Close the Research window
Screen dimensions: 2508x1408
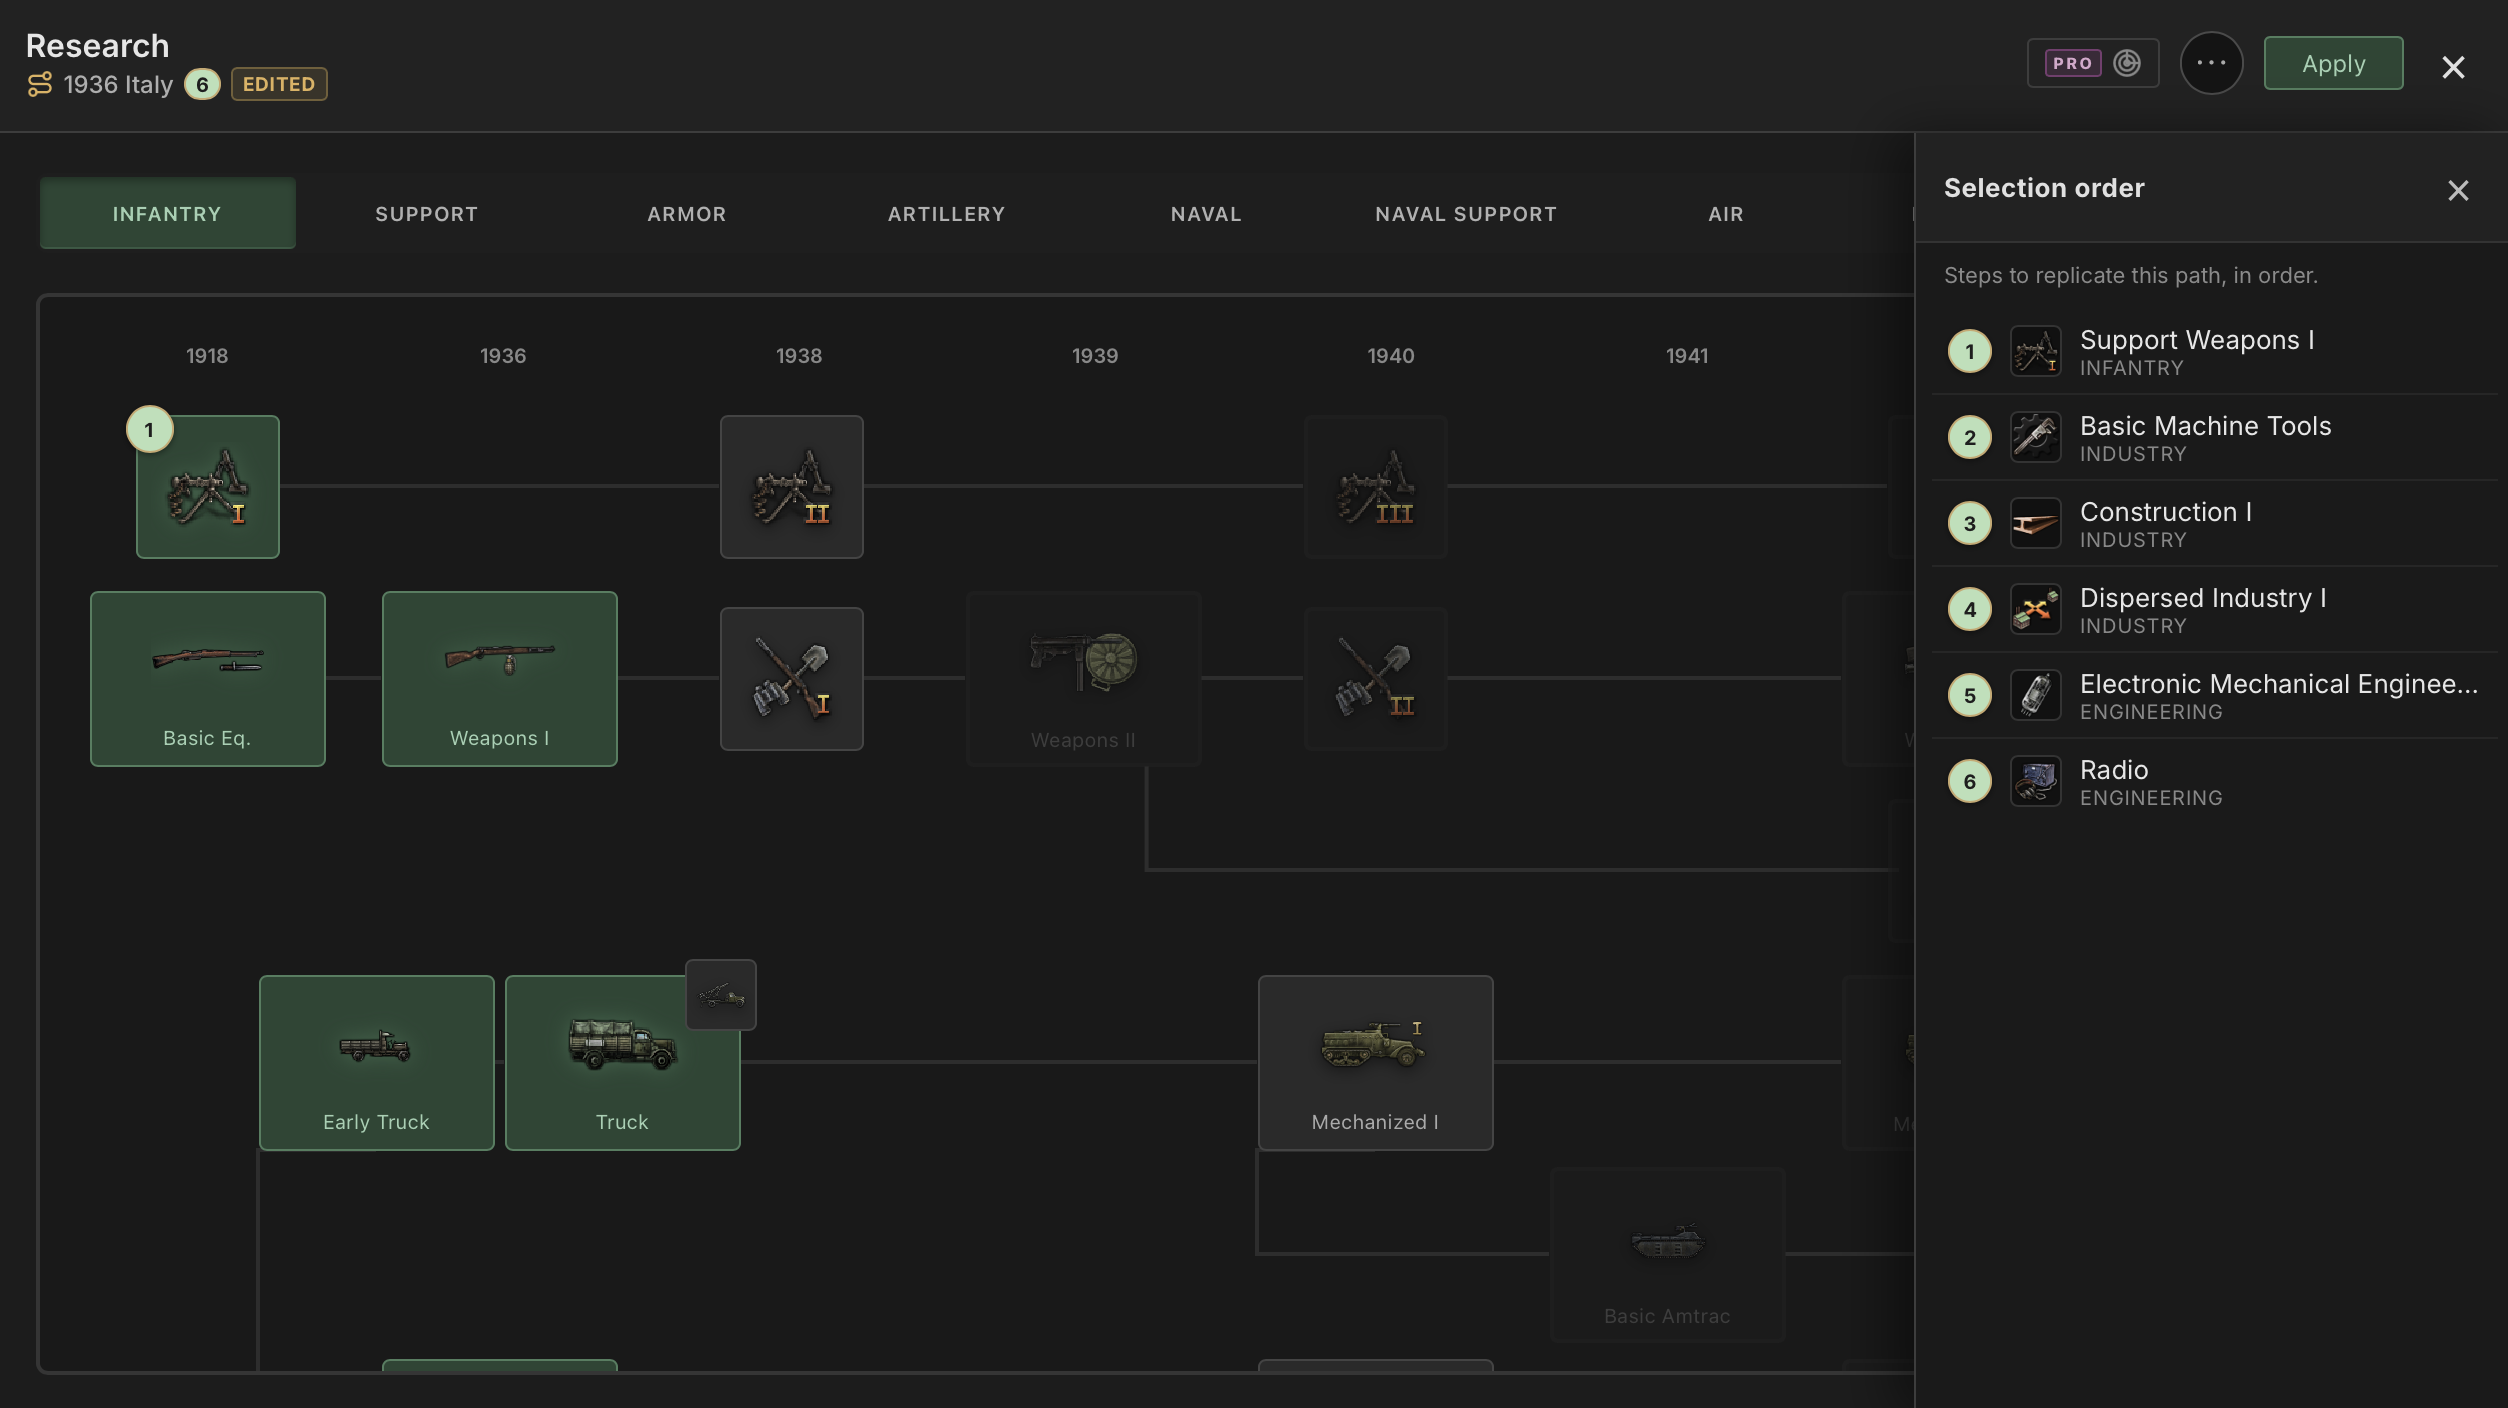(2453, 67)
